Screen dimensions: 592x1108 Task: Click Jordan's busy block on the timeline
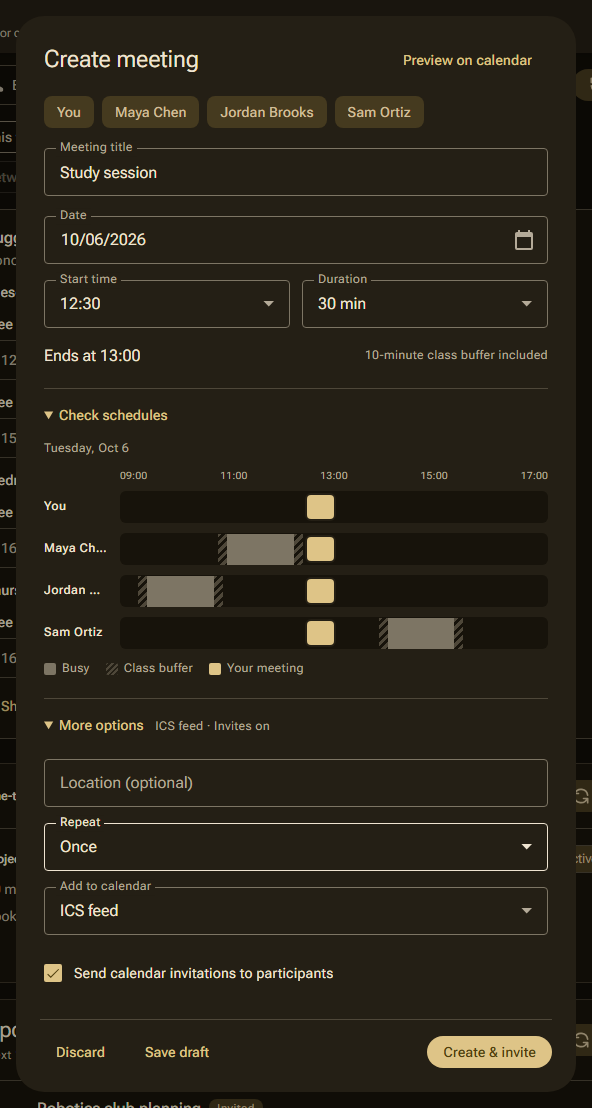(180, 591)
